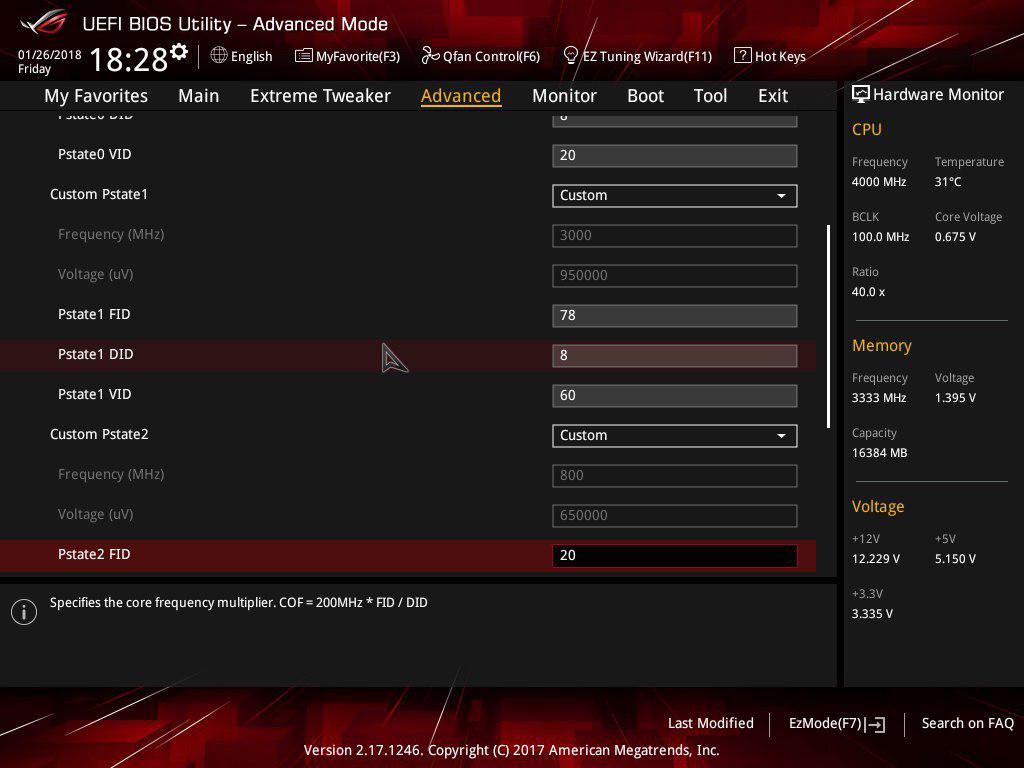Select the Pstate1 VID row label

pyautogui.click(x=95, y=394)
